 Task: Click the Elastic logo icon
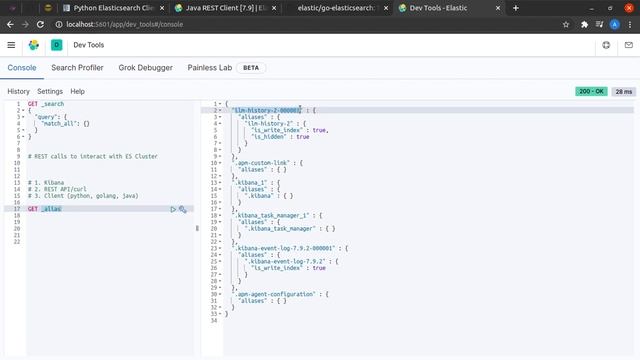tap(34, 45)
